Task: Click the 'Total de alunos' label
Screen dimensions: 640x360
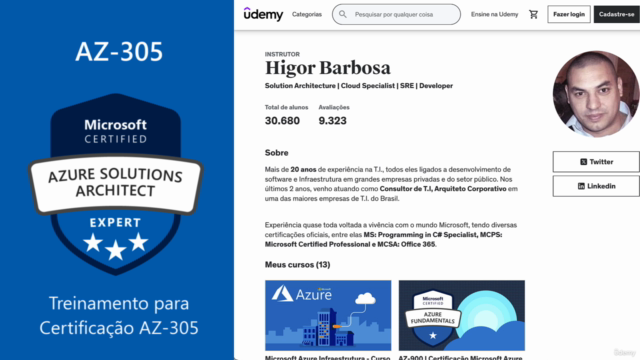Action: 286,107
